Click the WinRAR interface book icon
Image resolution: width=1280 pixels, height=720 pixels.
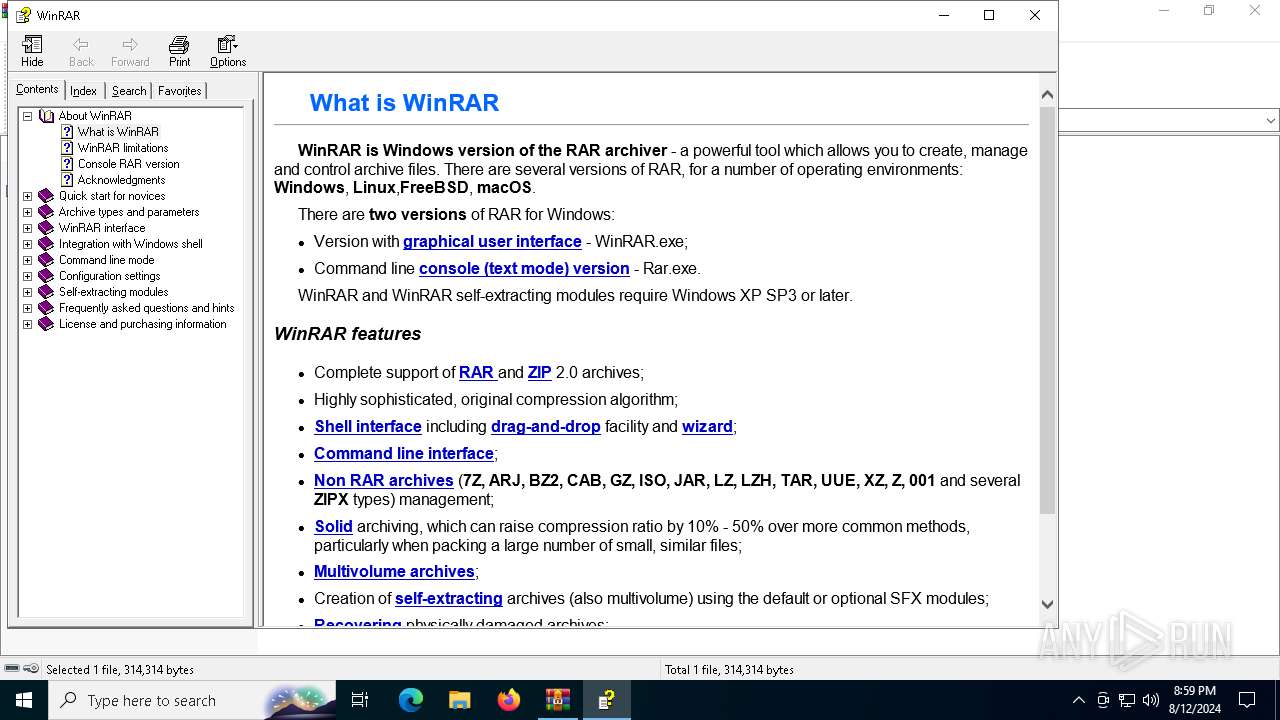coord(46,228)
